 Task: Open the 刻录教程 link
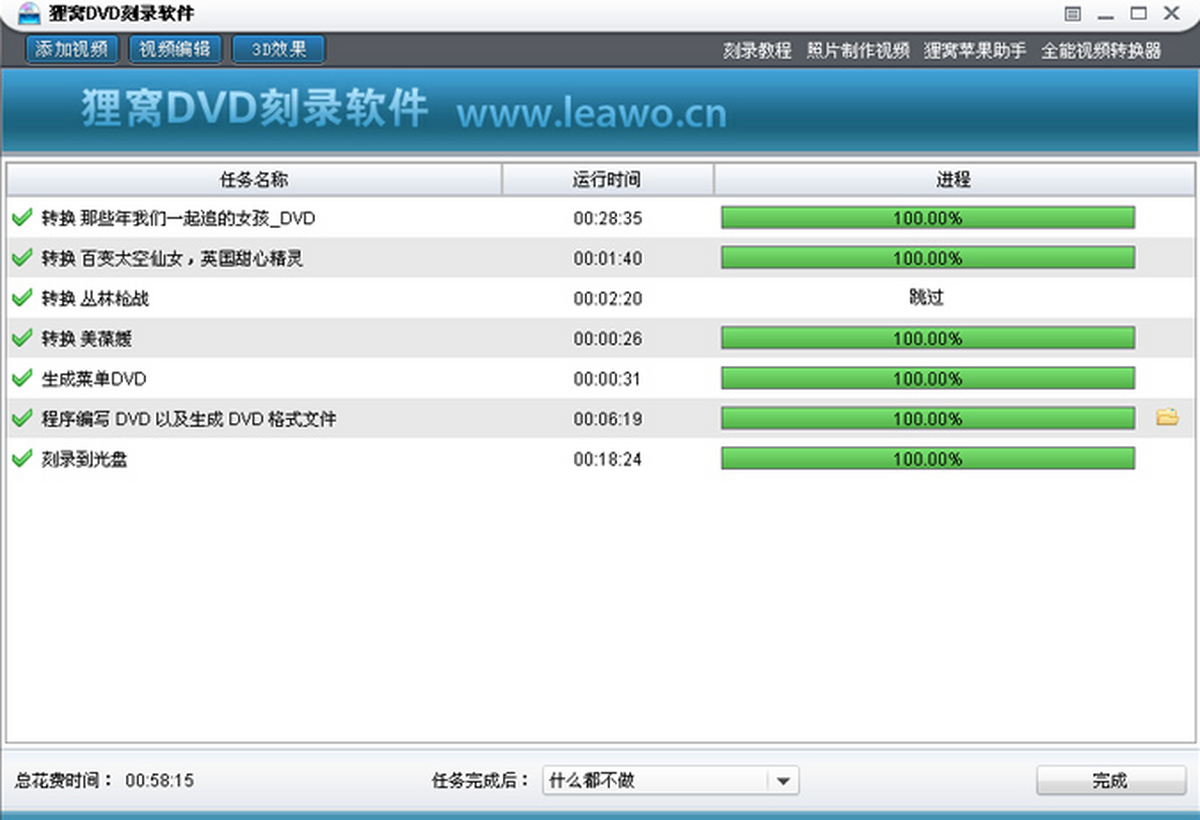[x=757, y=51]
